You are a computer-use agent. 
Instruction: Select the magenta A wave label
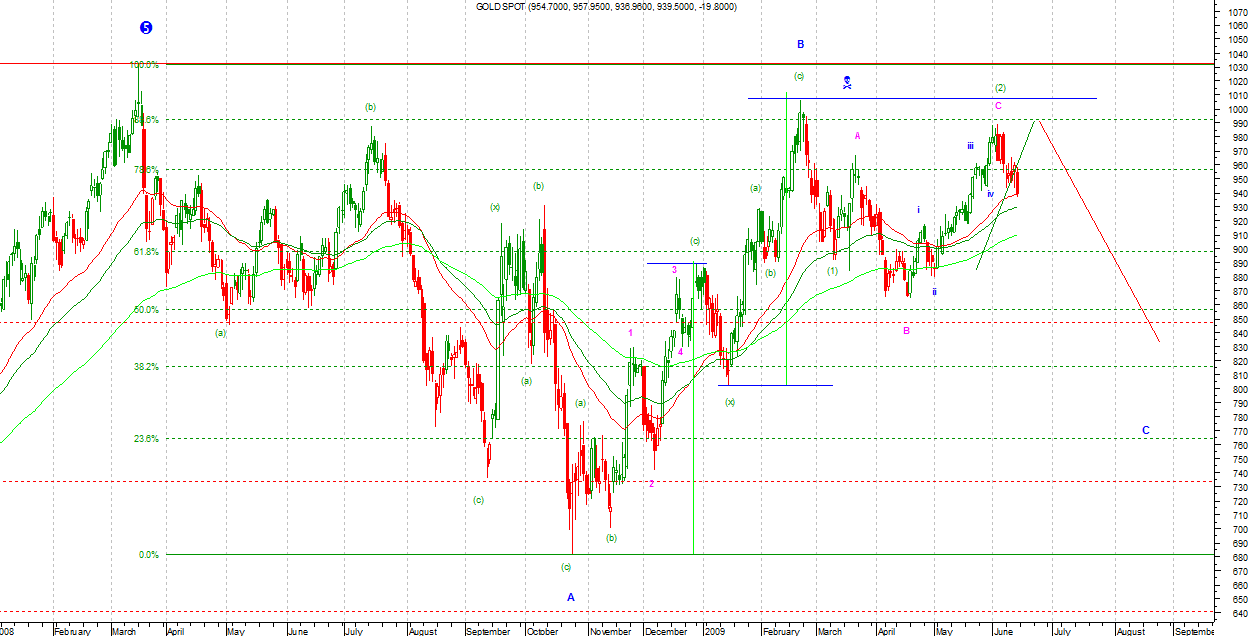click(x=857, y=136)
